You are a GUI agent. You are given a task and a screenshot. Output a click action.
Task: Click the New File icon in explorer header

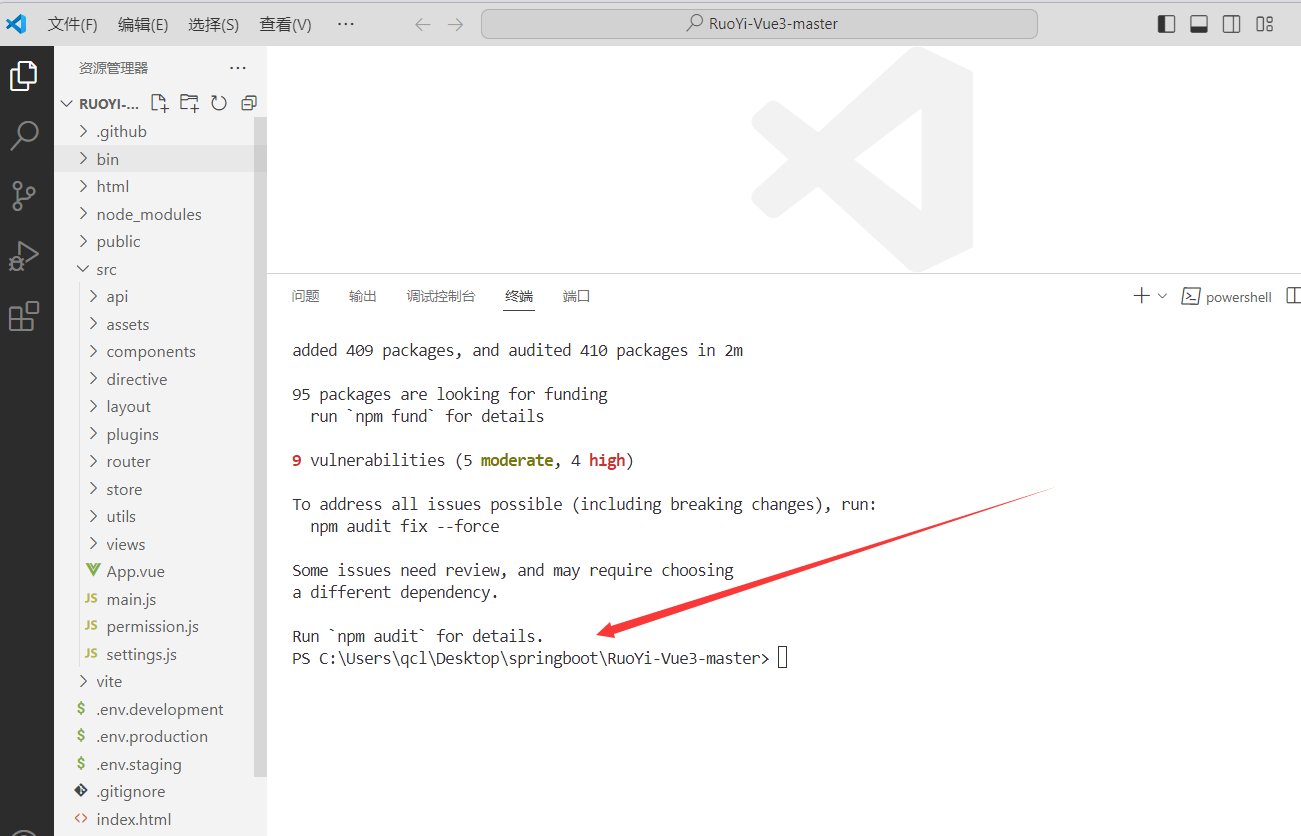coord(159,102)
